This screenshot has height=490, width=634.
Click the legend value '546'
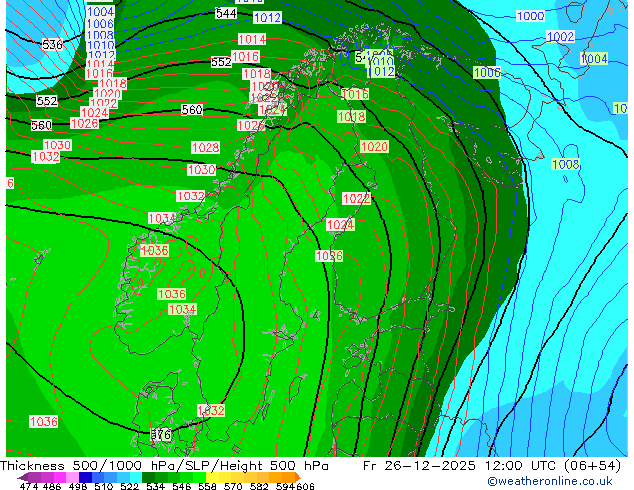pyautogui.click(x=181, y=486)
